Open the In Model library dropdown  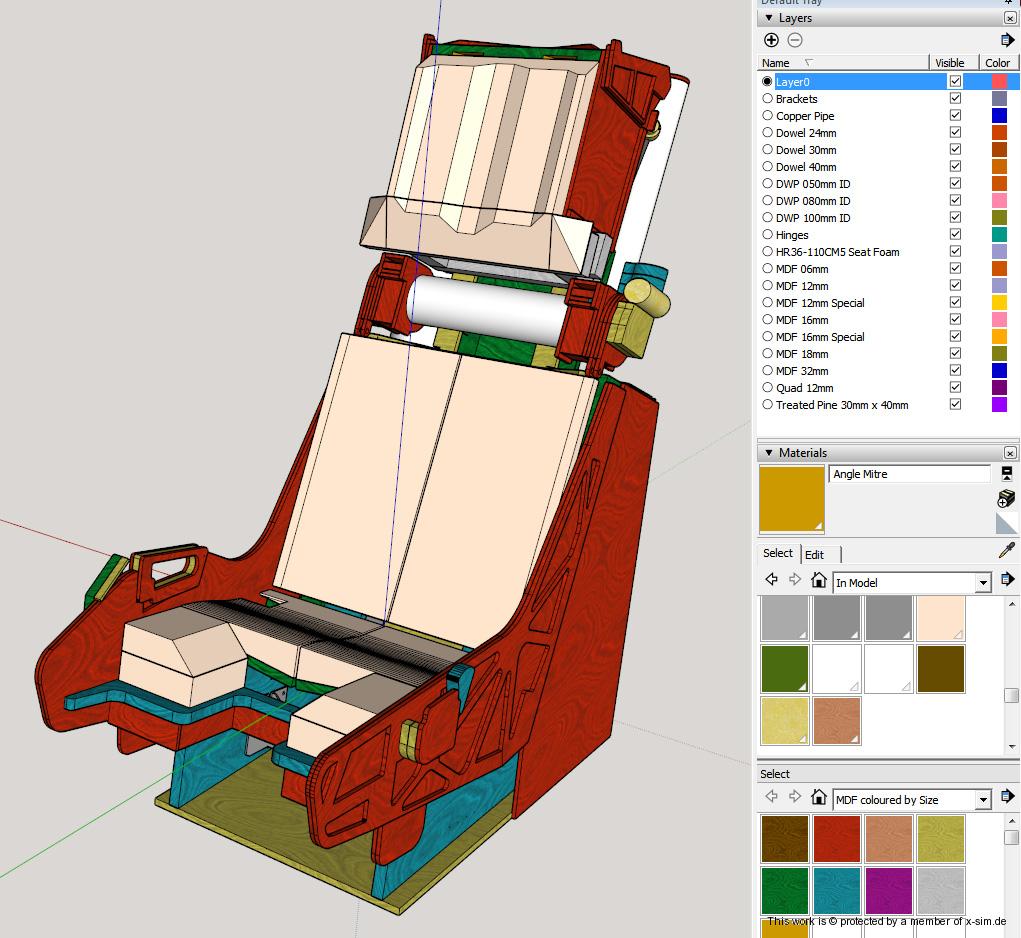pyautogui.click(x=982, y=583)
